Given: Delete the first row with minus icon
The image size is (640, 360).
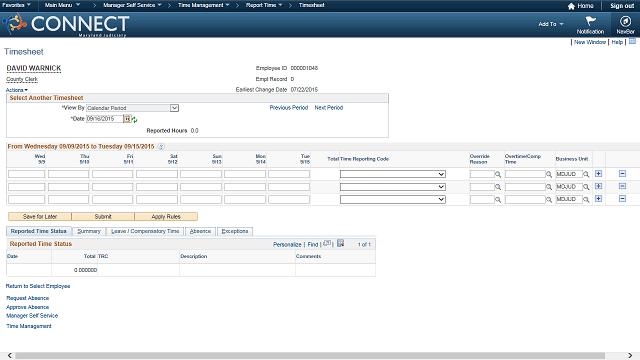Looking at the screenshot, I should 622,173.
